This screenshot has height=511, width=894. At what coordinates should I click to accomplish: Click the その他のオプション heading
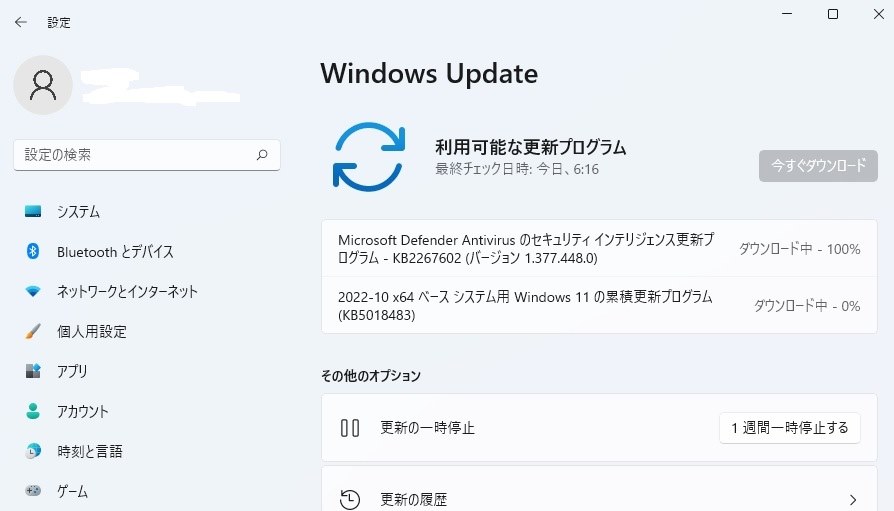click(371, 375)
